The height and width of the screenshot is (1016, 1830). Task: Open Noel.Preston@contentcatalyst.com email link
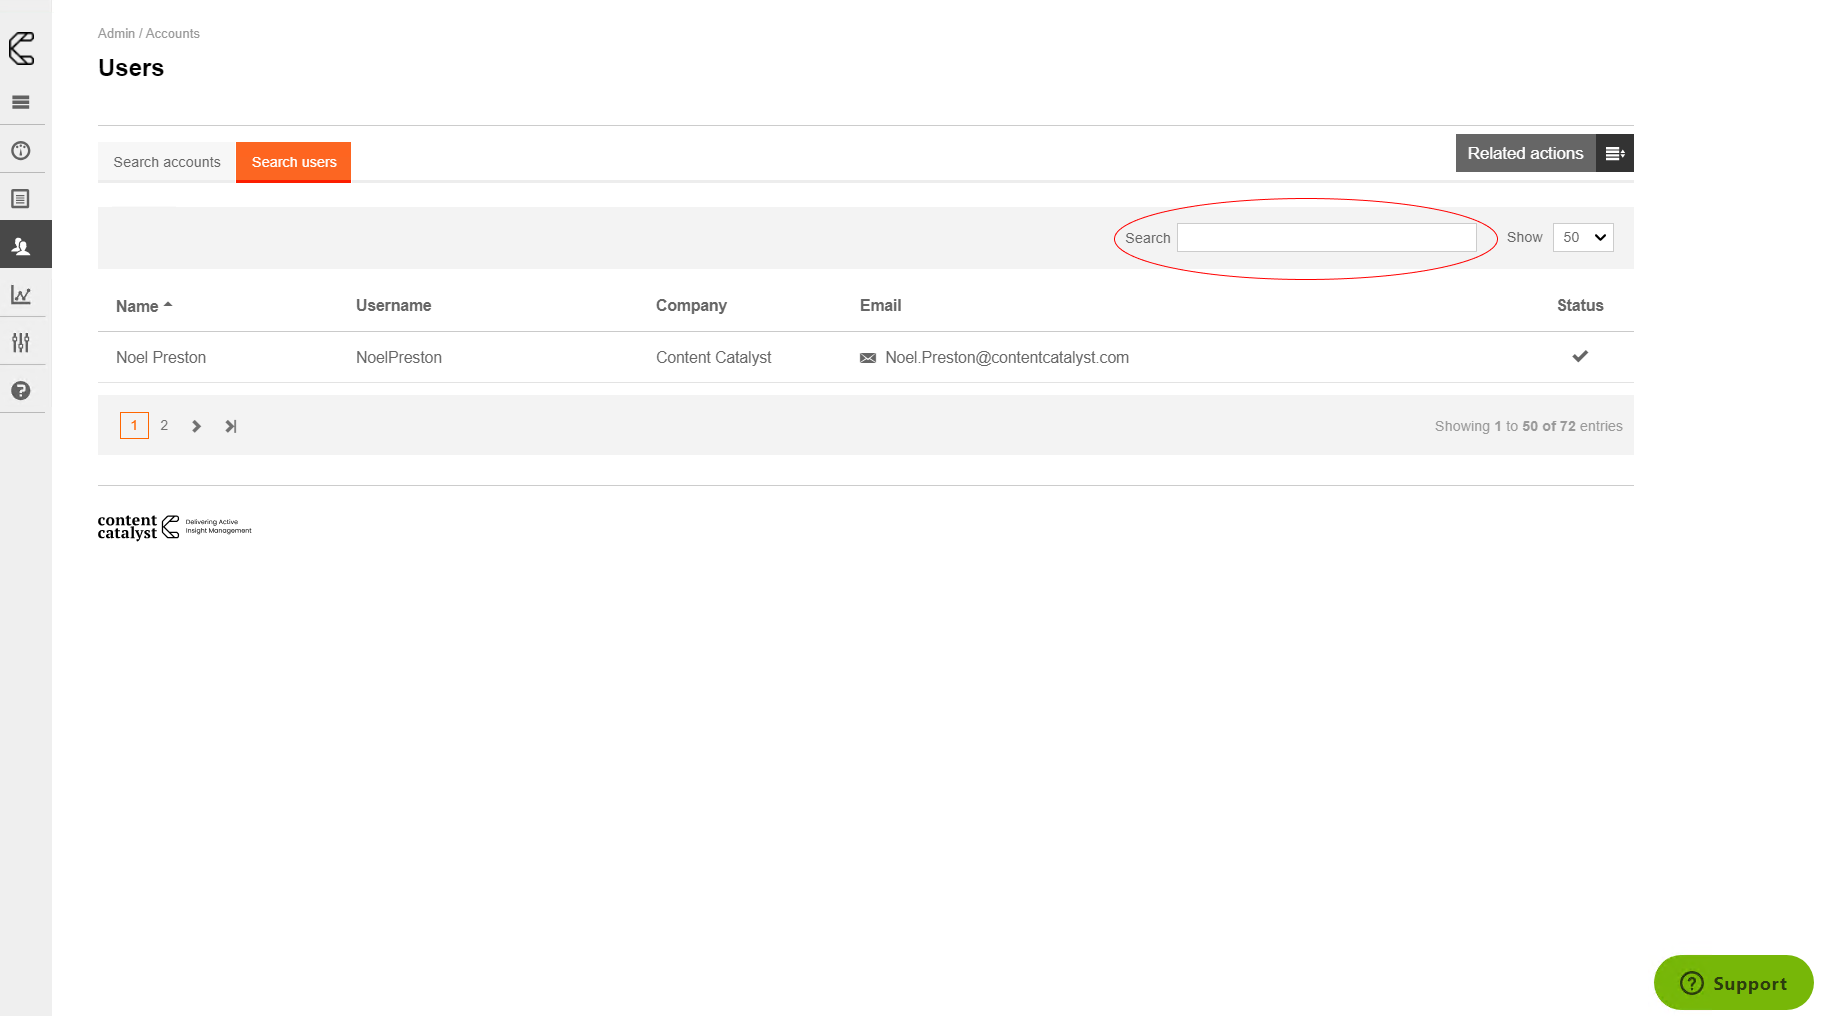pos(1007,358)
